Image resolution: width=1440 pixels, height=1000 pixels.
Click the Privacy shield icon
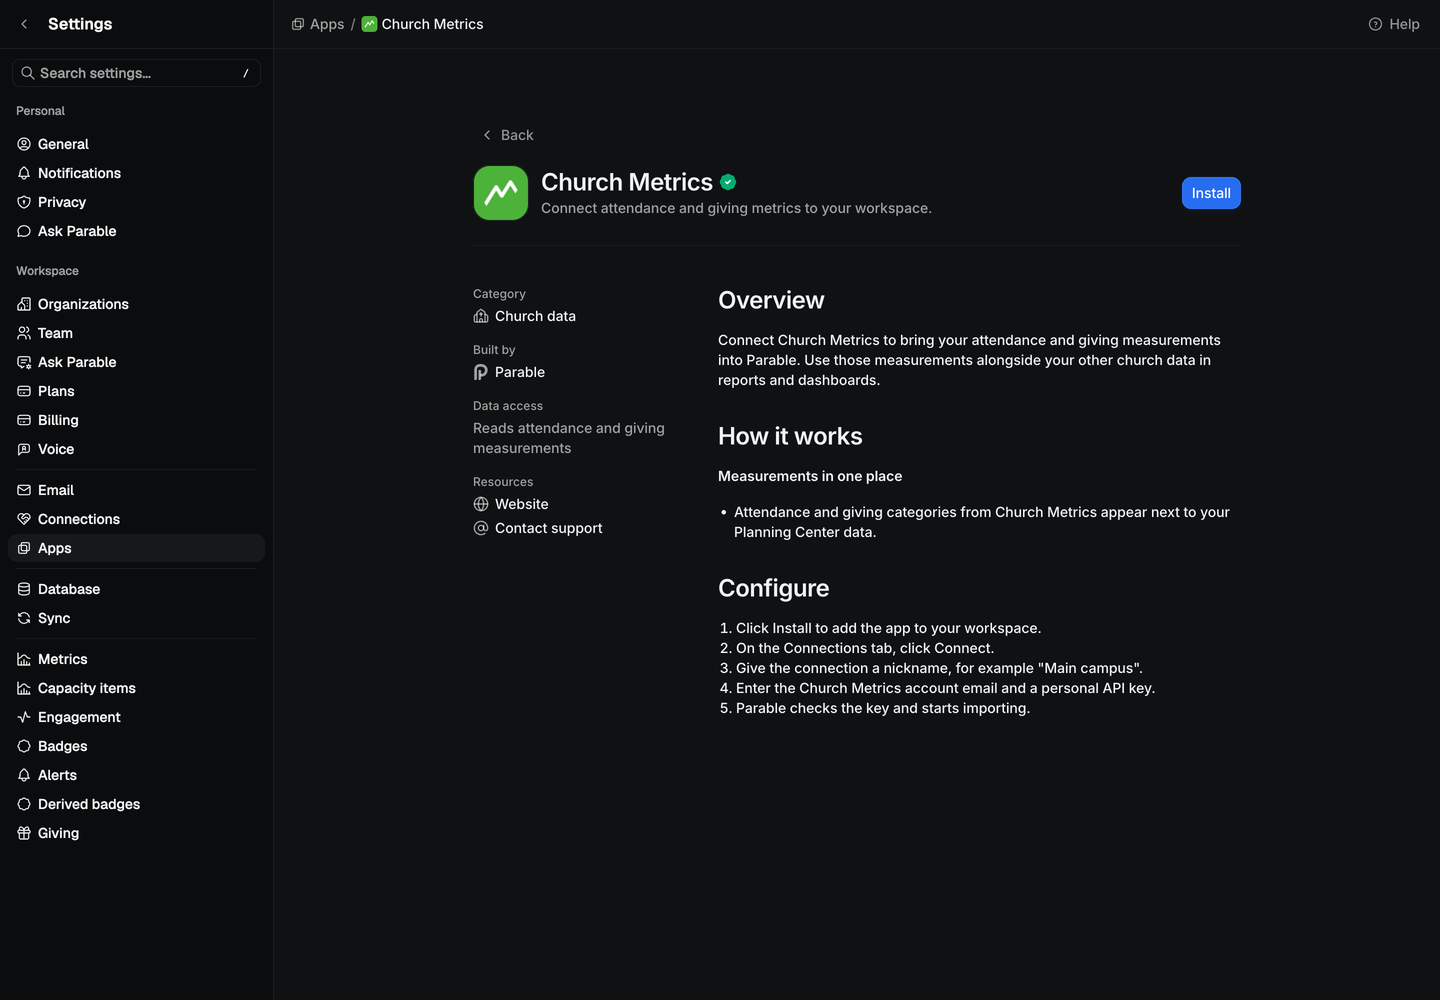[24, 202]
